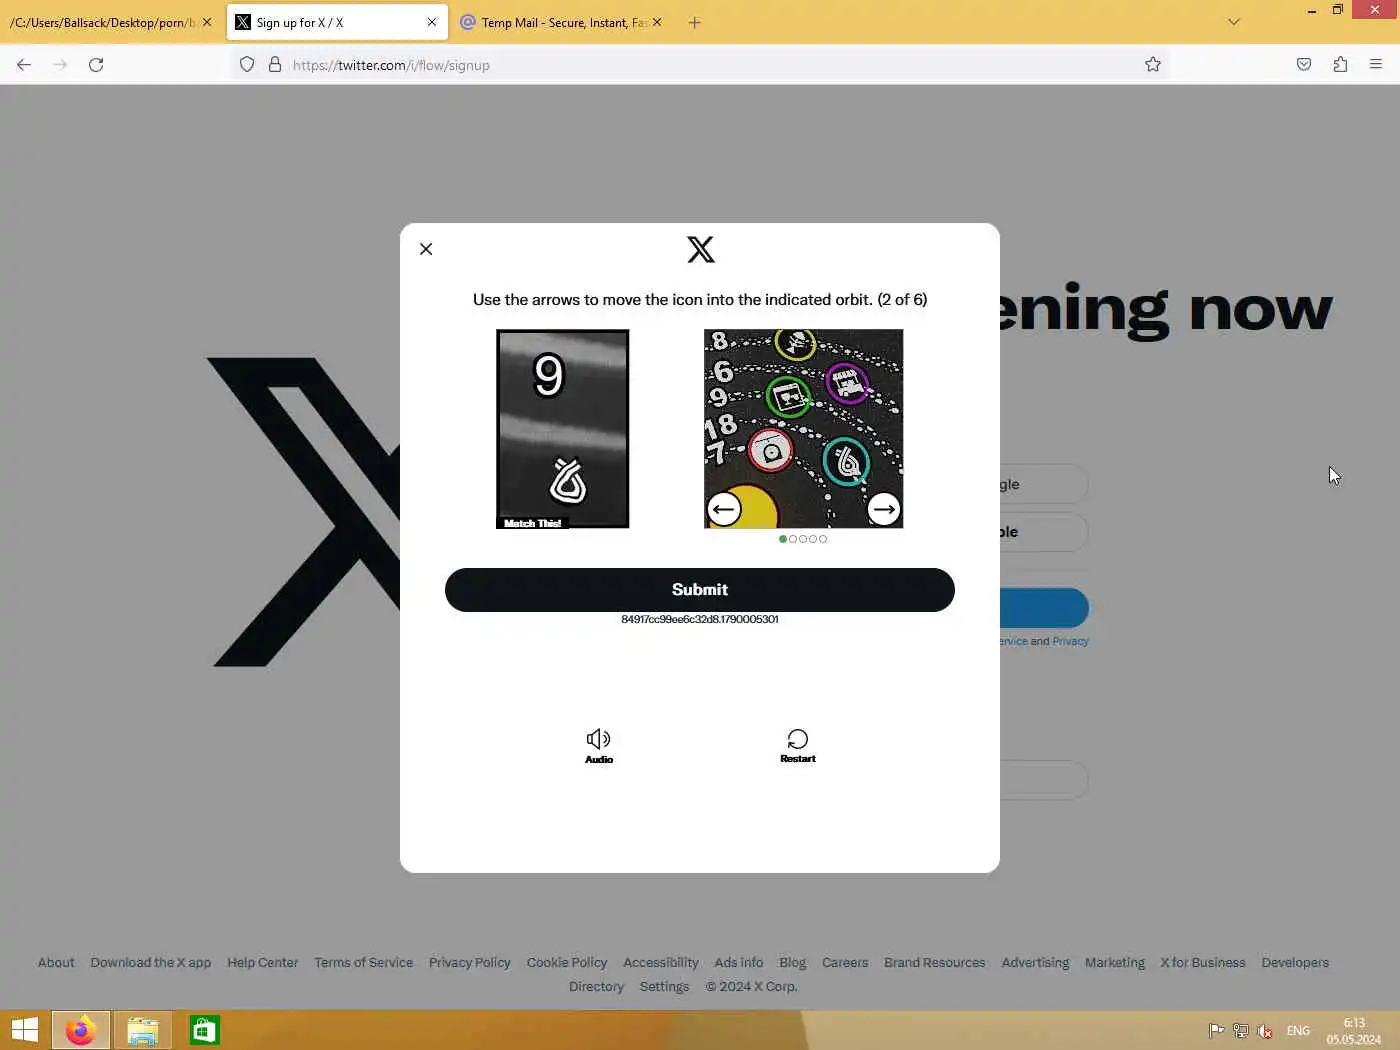The height and width of the screenshot is (1050, 1400).
Task: Open Cookie Policy link
Action: [567, 963]
